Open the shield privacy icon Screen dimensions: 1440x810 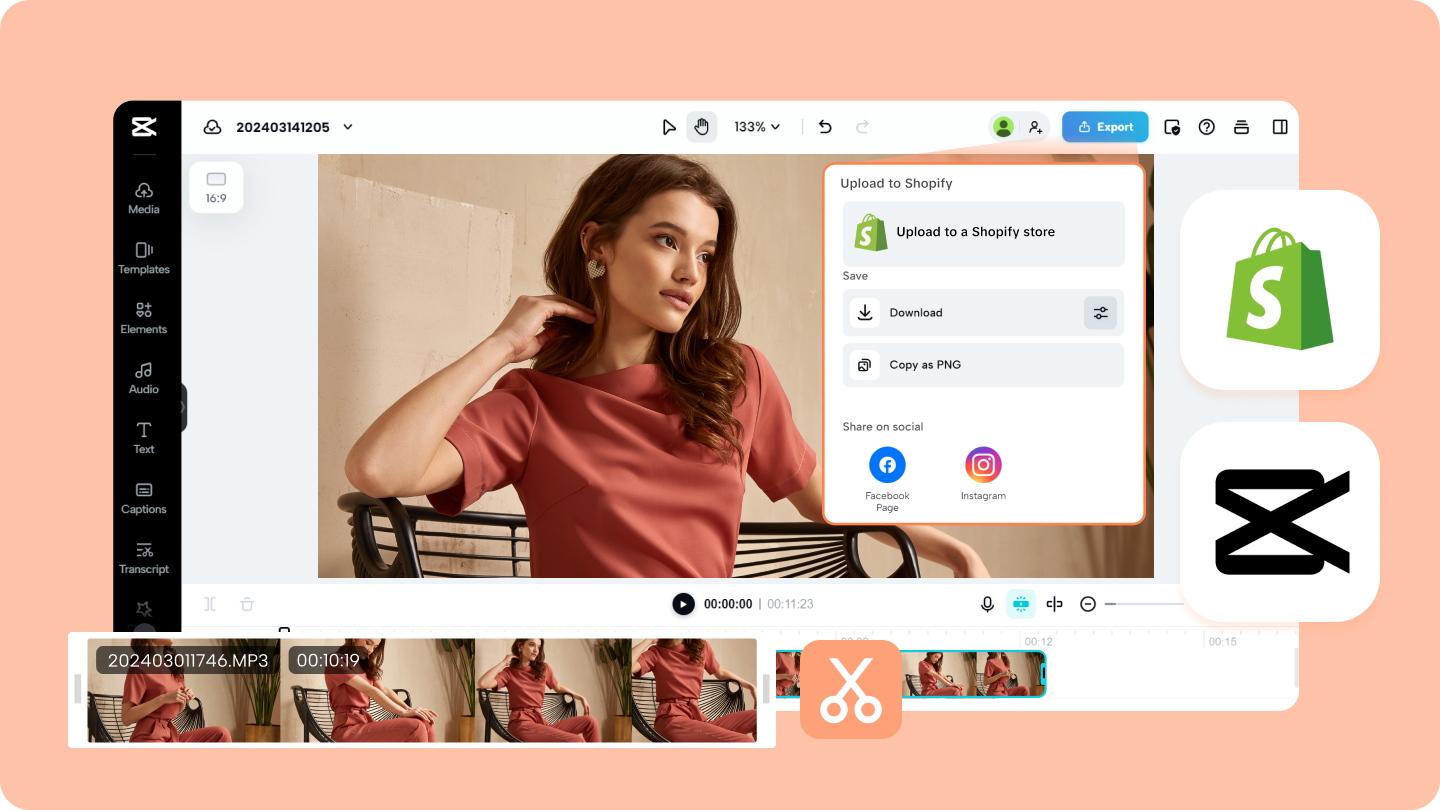1172,127
